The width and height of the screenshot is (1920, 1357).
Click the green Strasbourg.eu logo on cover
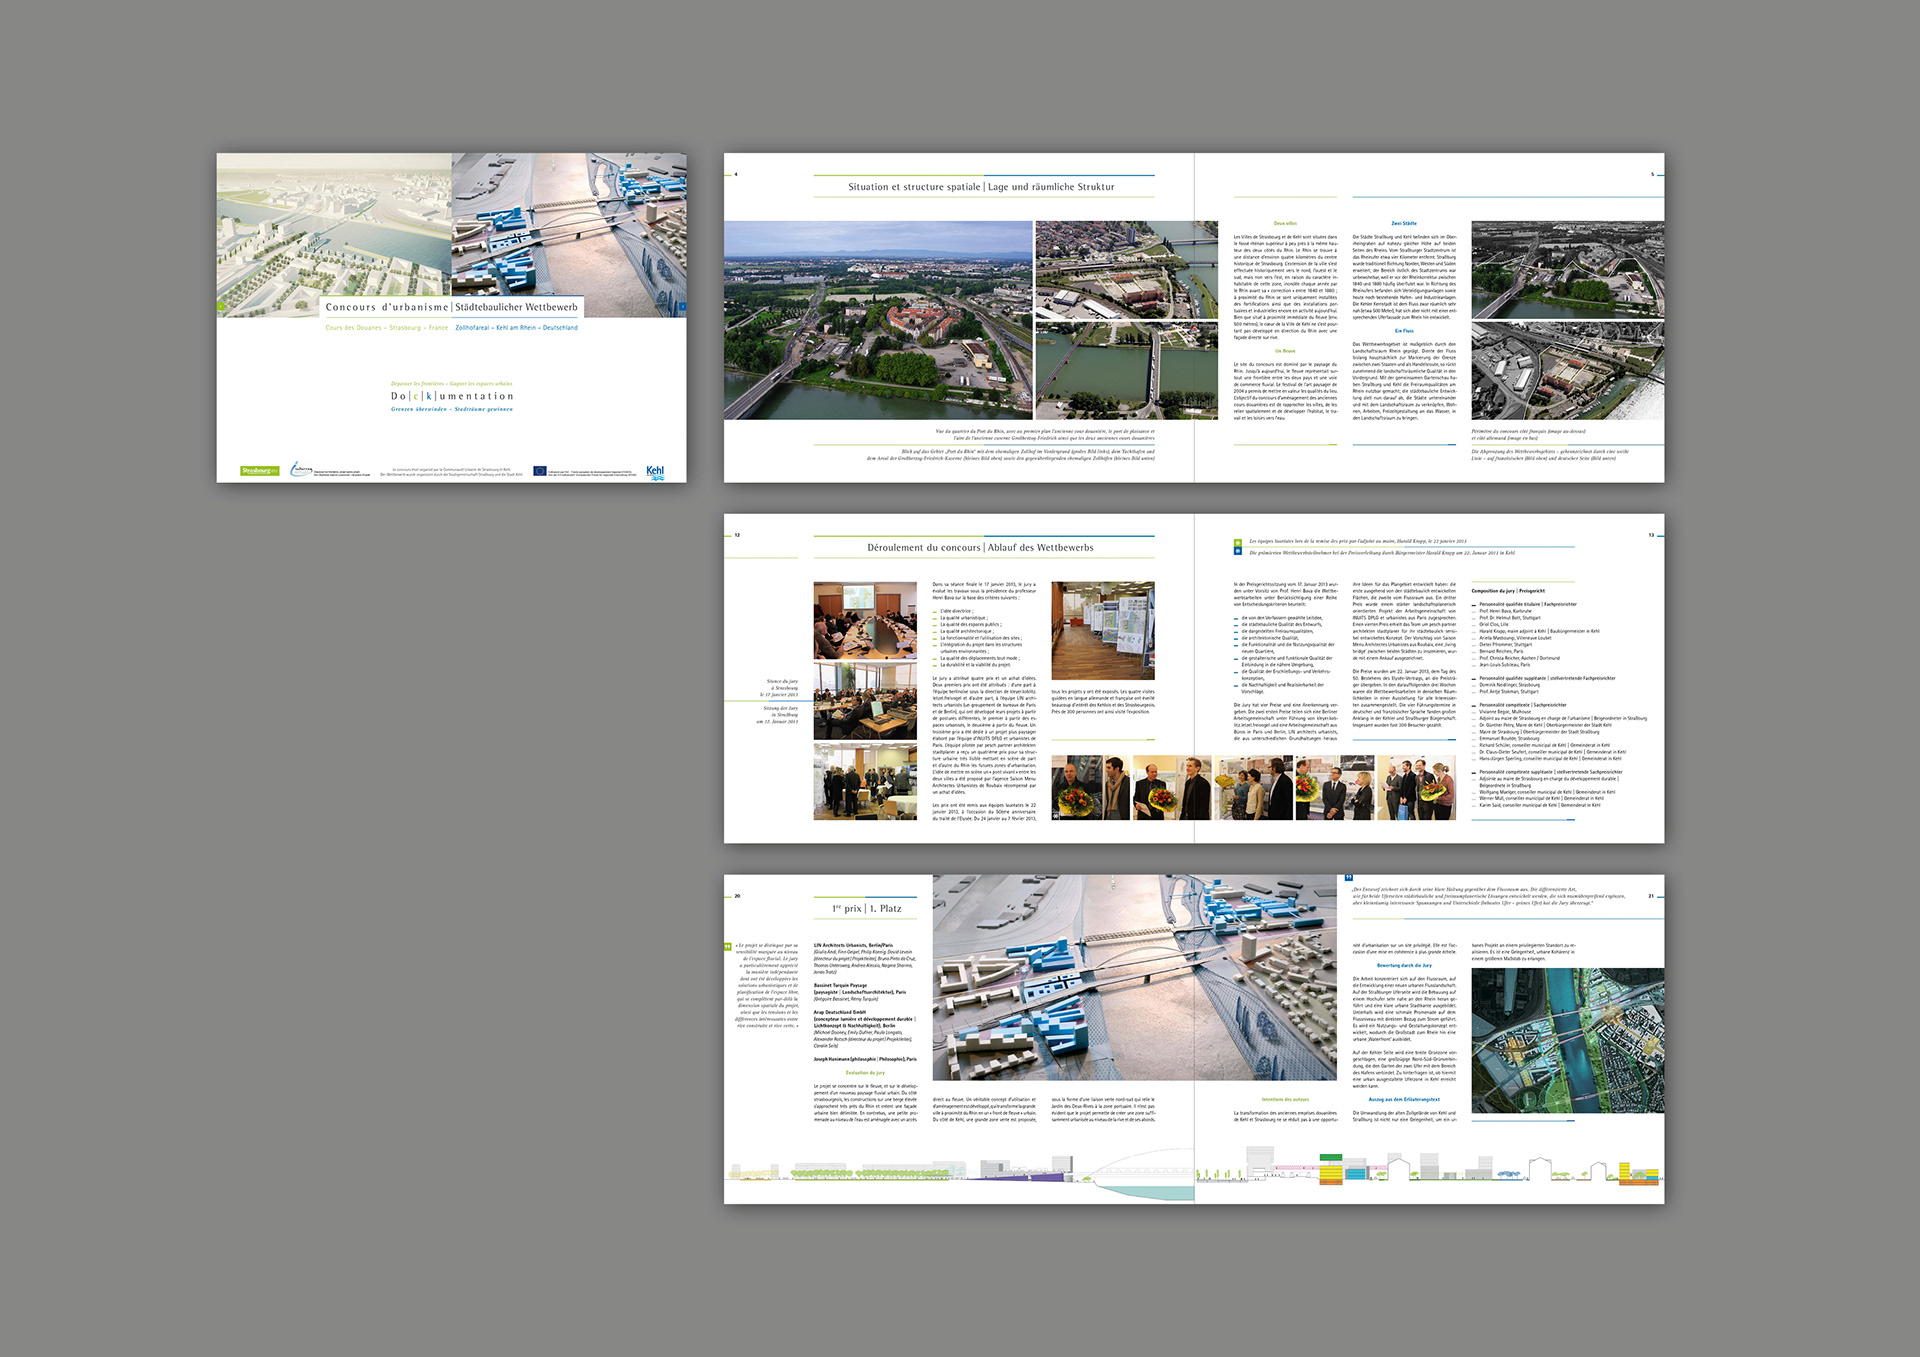[x=259, y=470]
